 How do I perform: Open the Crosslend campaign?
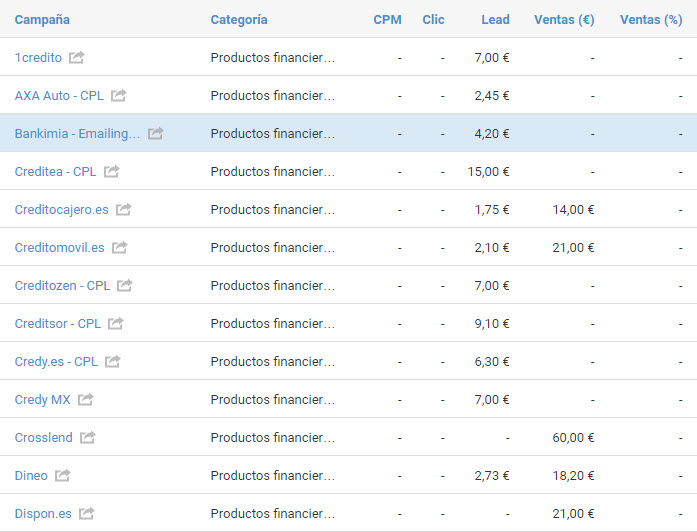[x=44, y=437]
